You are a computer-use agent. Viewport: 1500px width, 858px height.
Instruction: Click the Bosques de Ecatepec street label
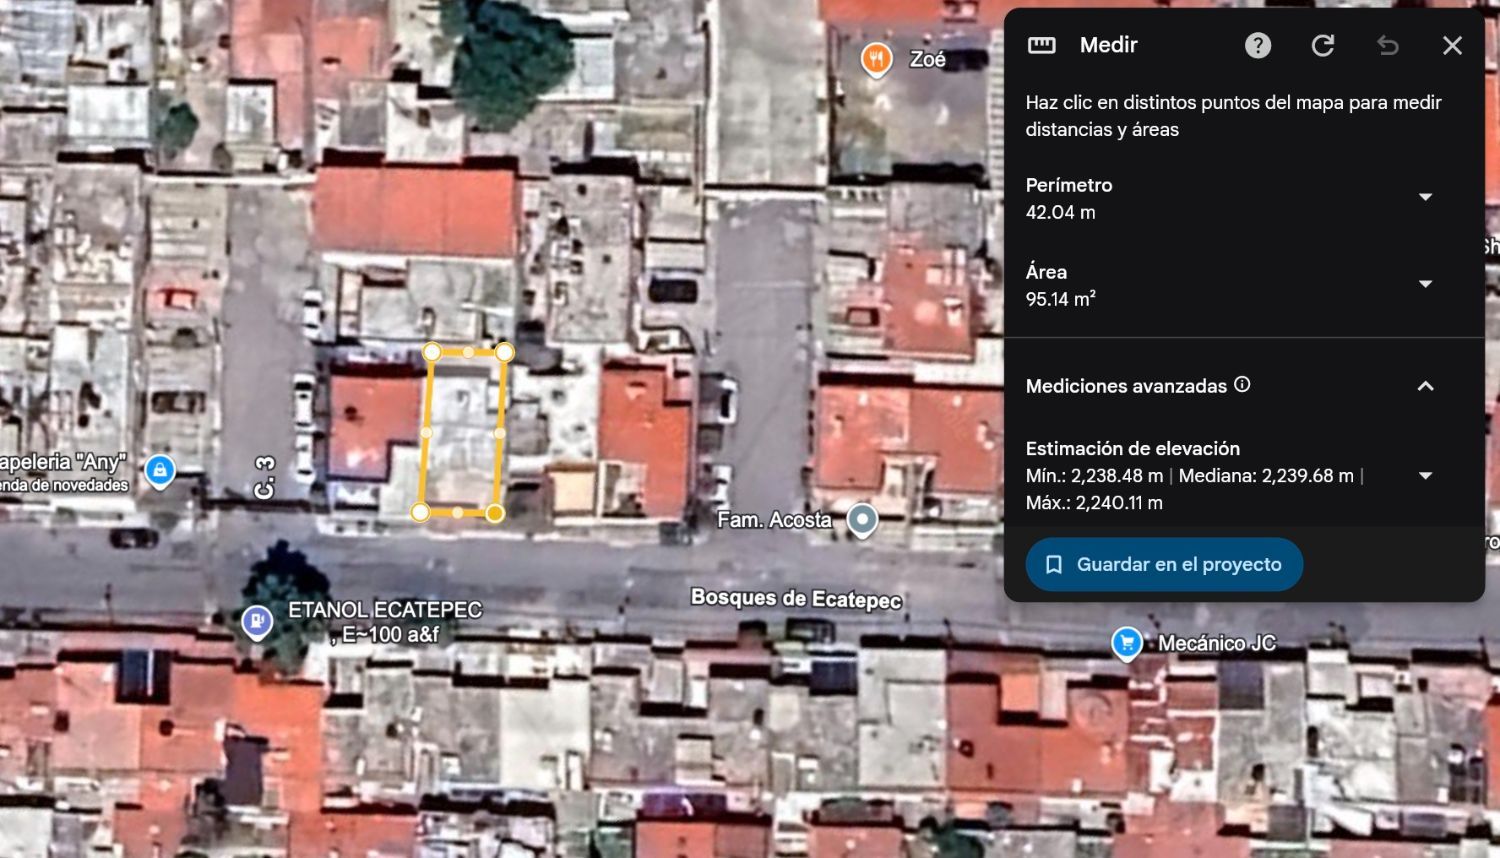pyautogui.click(x=796, y=599)
